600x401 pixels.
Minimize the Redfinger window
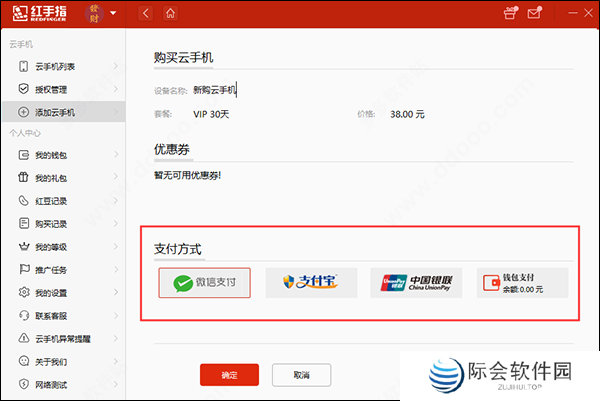(x=573, y=13)
